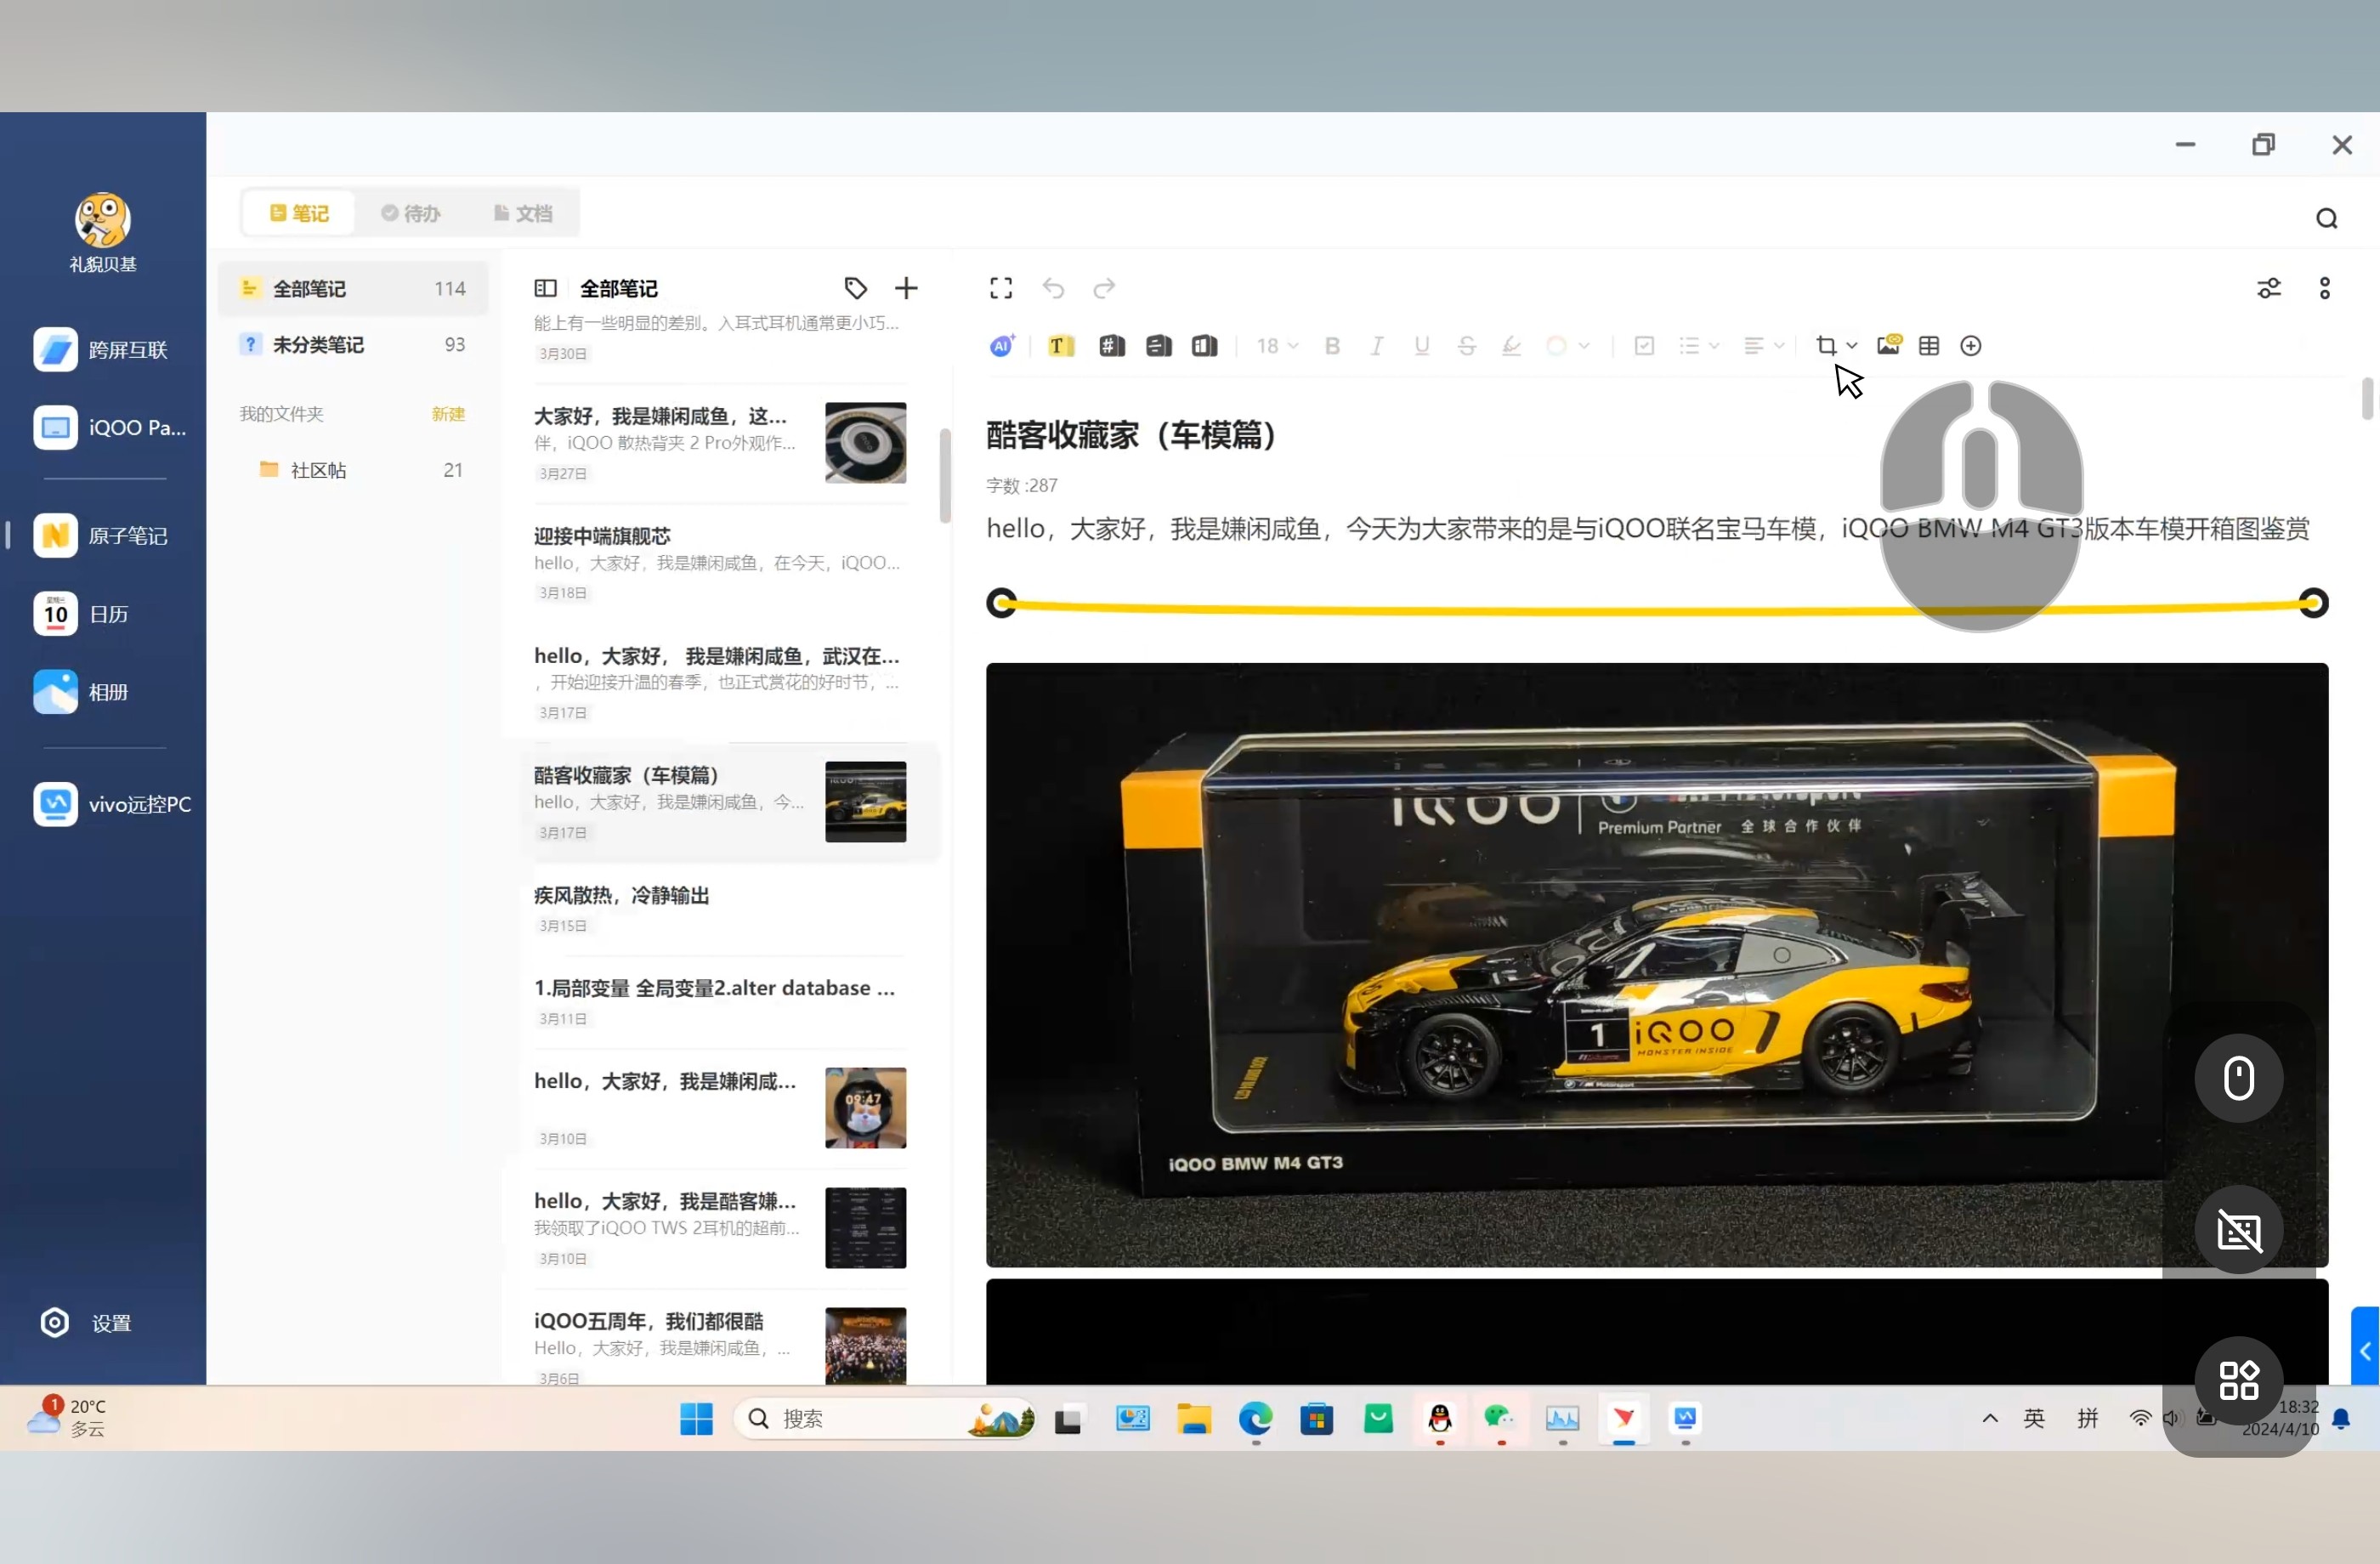2380x1564 pixels.
Task: Toggle underline formatting
Action: click(x=1421, y=346)
